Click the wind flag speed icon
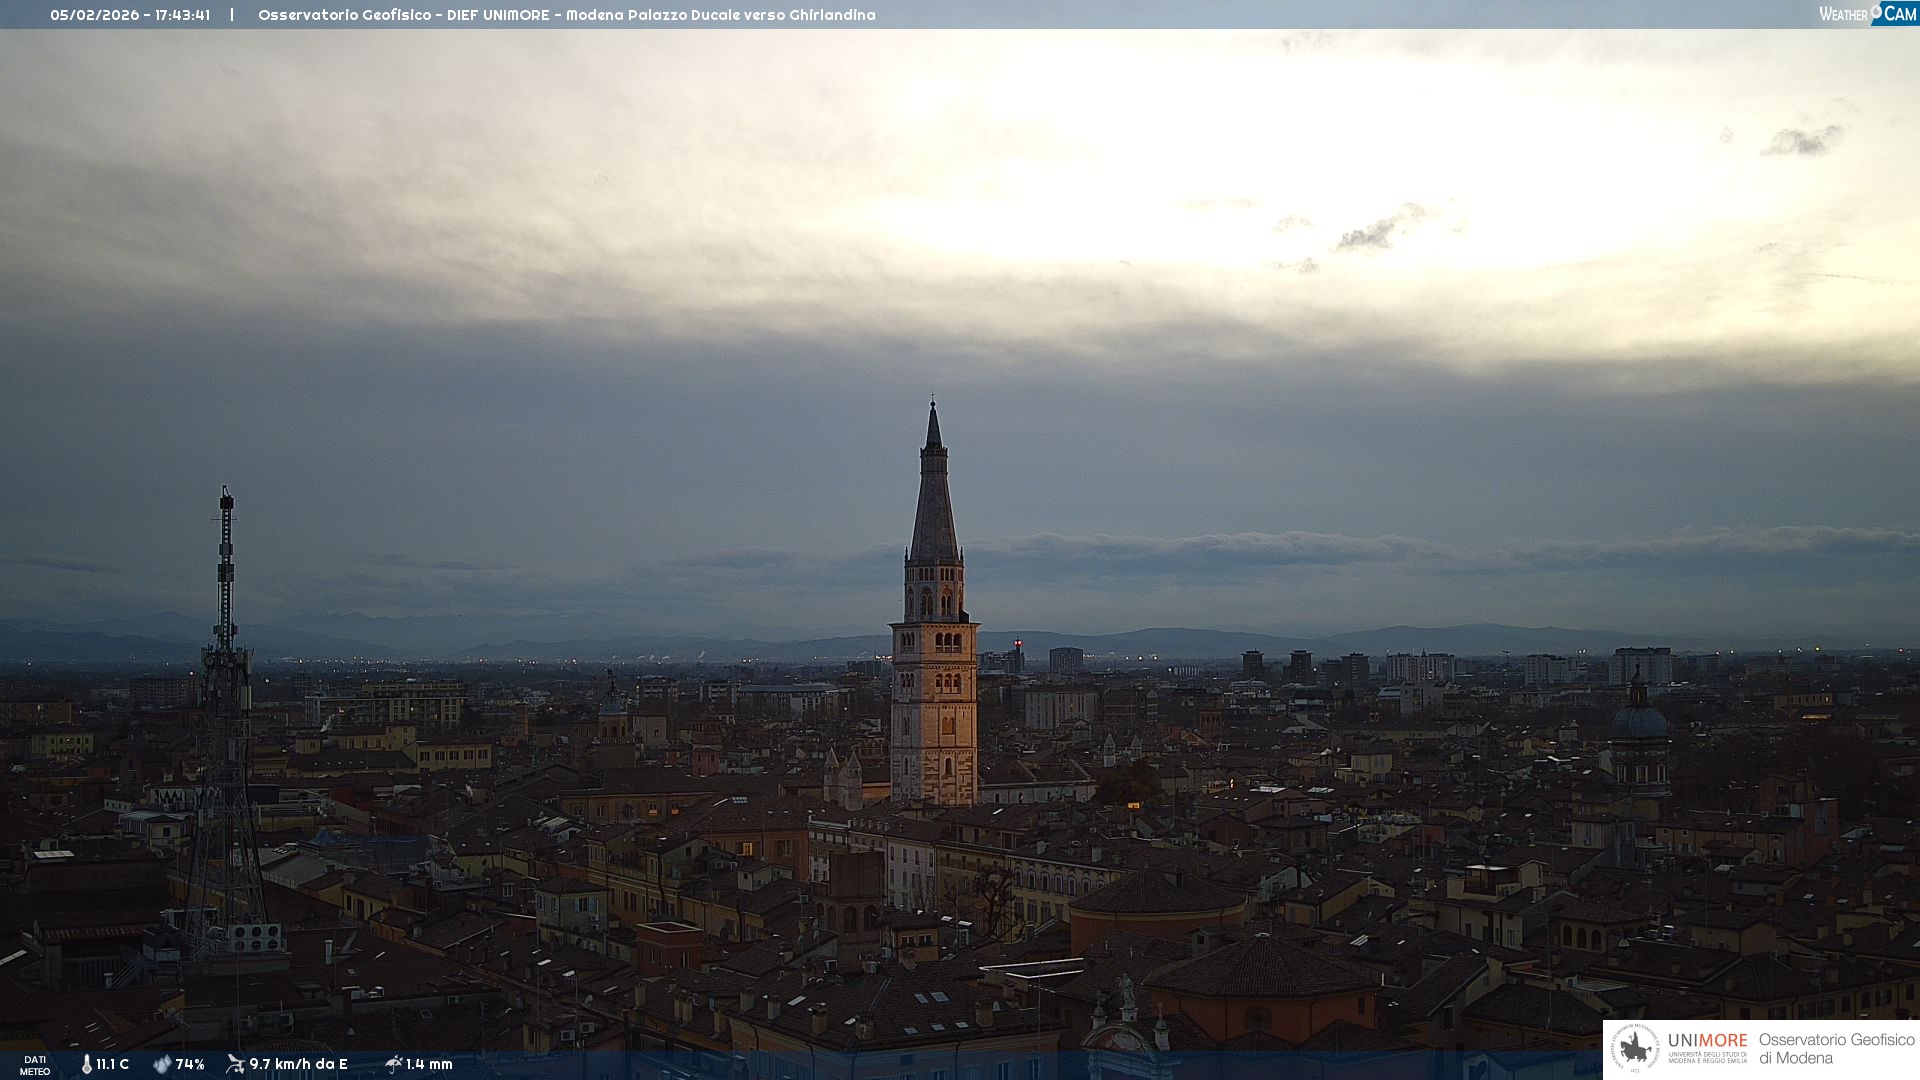This screenshot has height=1080, width=1920. tap(235, 1064)
